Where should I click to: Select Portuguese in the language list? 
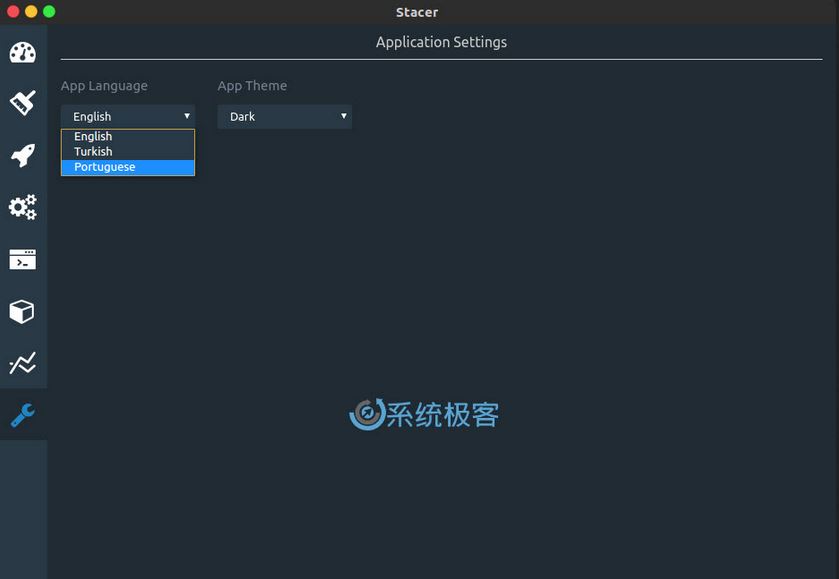click(x=105, y=167)
